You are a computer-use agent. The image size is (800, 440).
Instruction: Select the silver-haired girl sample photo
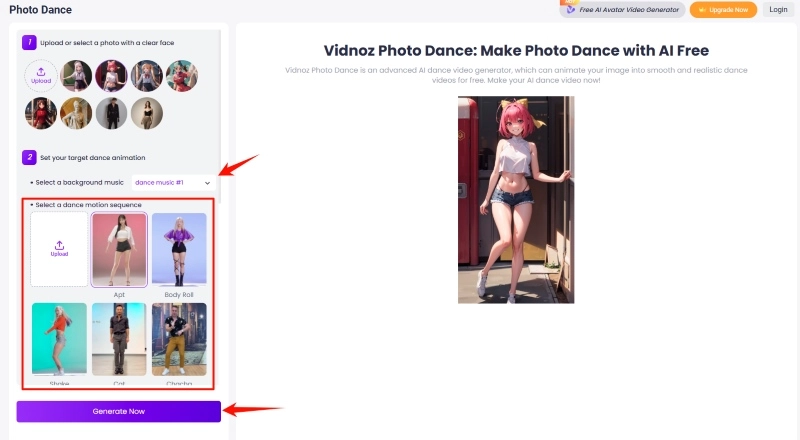[76, 76]
